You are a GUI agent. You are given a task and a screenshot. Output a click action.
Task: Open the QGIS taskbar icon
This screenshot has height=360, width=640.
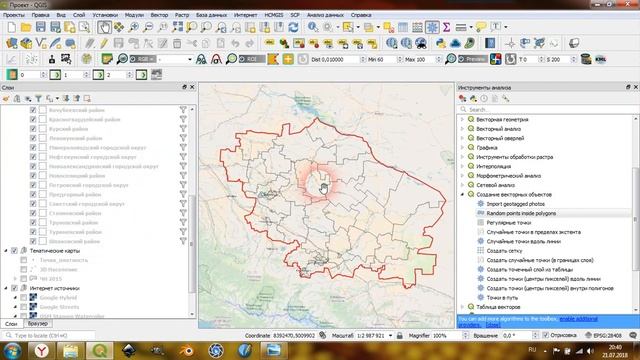point(100,351)
